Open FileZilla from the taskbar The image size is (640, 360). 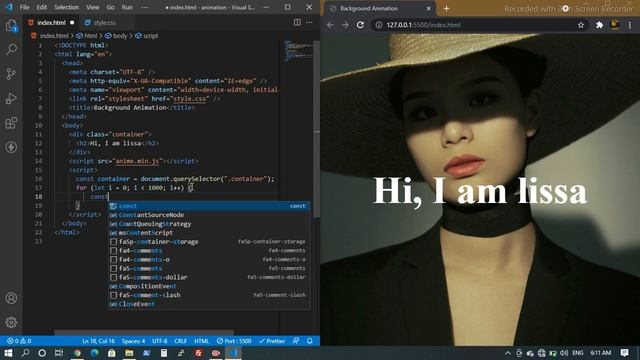point(198,353)
